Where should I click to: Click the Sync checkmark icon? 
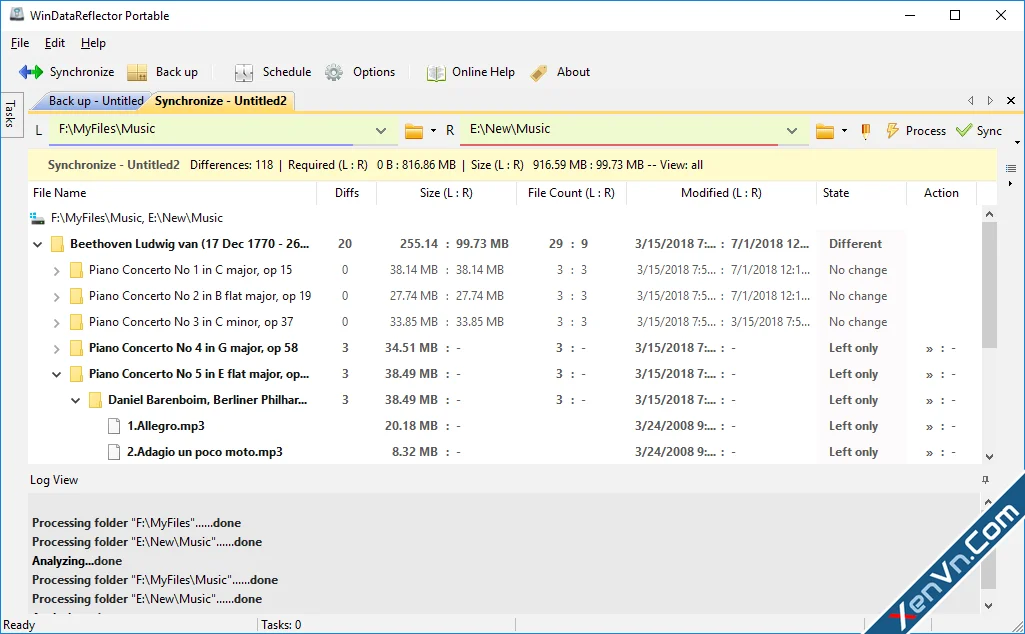click(x=964, y=130)
